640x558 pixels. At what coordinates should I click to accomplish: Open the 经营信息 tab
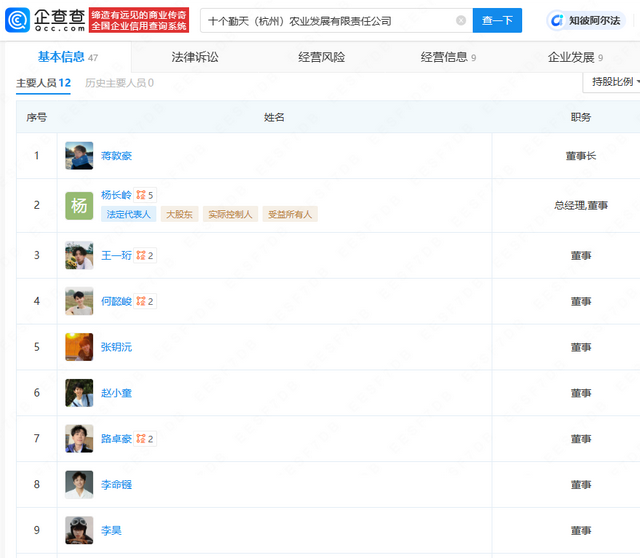[444, 58]
